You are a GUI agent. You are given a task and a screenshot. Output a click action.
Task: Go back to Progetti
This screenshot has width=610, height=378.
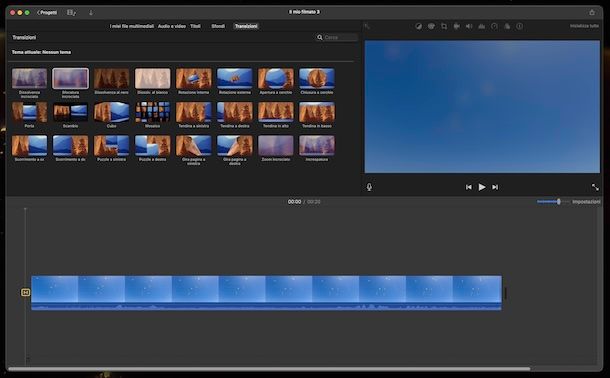click(x=47, y=12)
